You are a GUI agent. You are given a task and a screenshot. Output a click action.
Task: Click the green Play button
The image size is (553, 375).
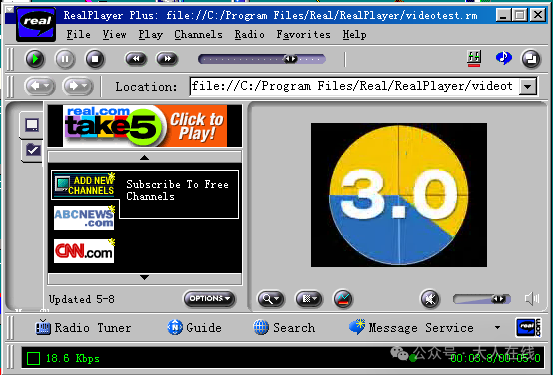35,59
